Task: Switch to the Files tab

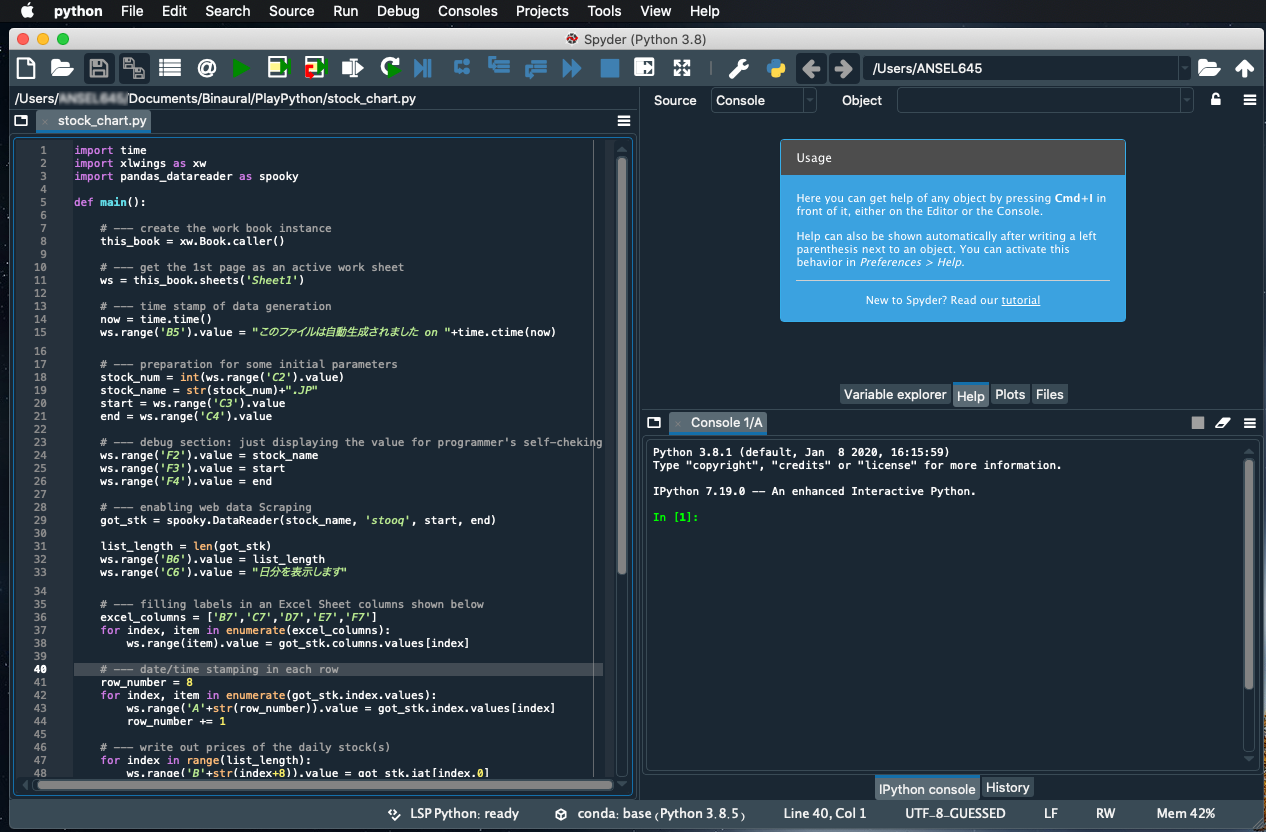Action: pyautogui.click(x=1050, y=394)
